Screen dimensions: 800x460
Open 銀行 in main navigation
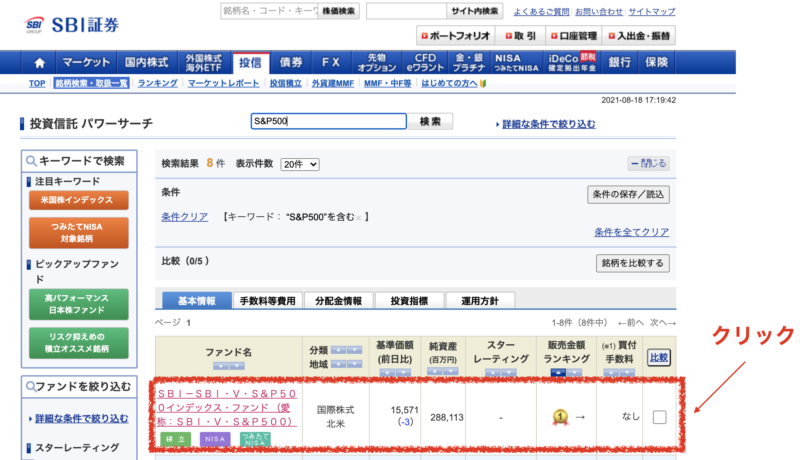point(619,63)
